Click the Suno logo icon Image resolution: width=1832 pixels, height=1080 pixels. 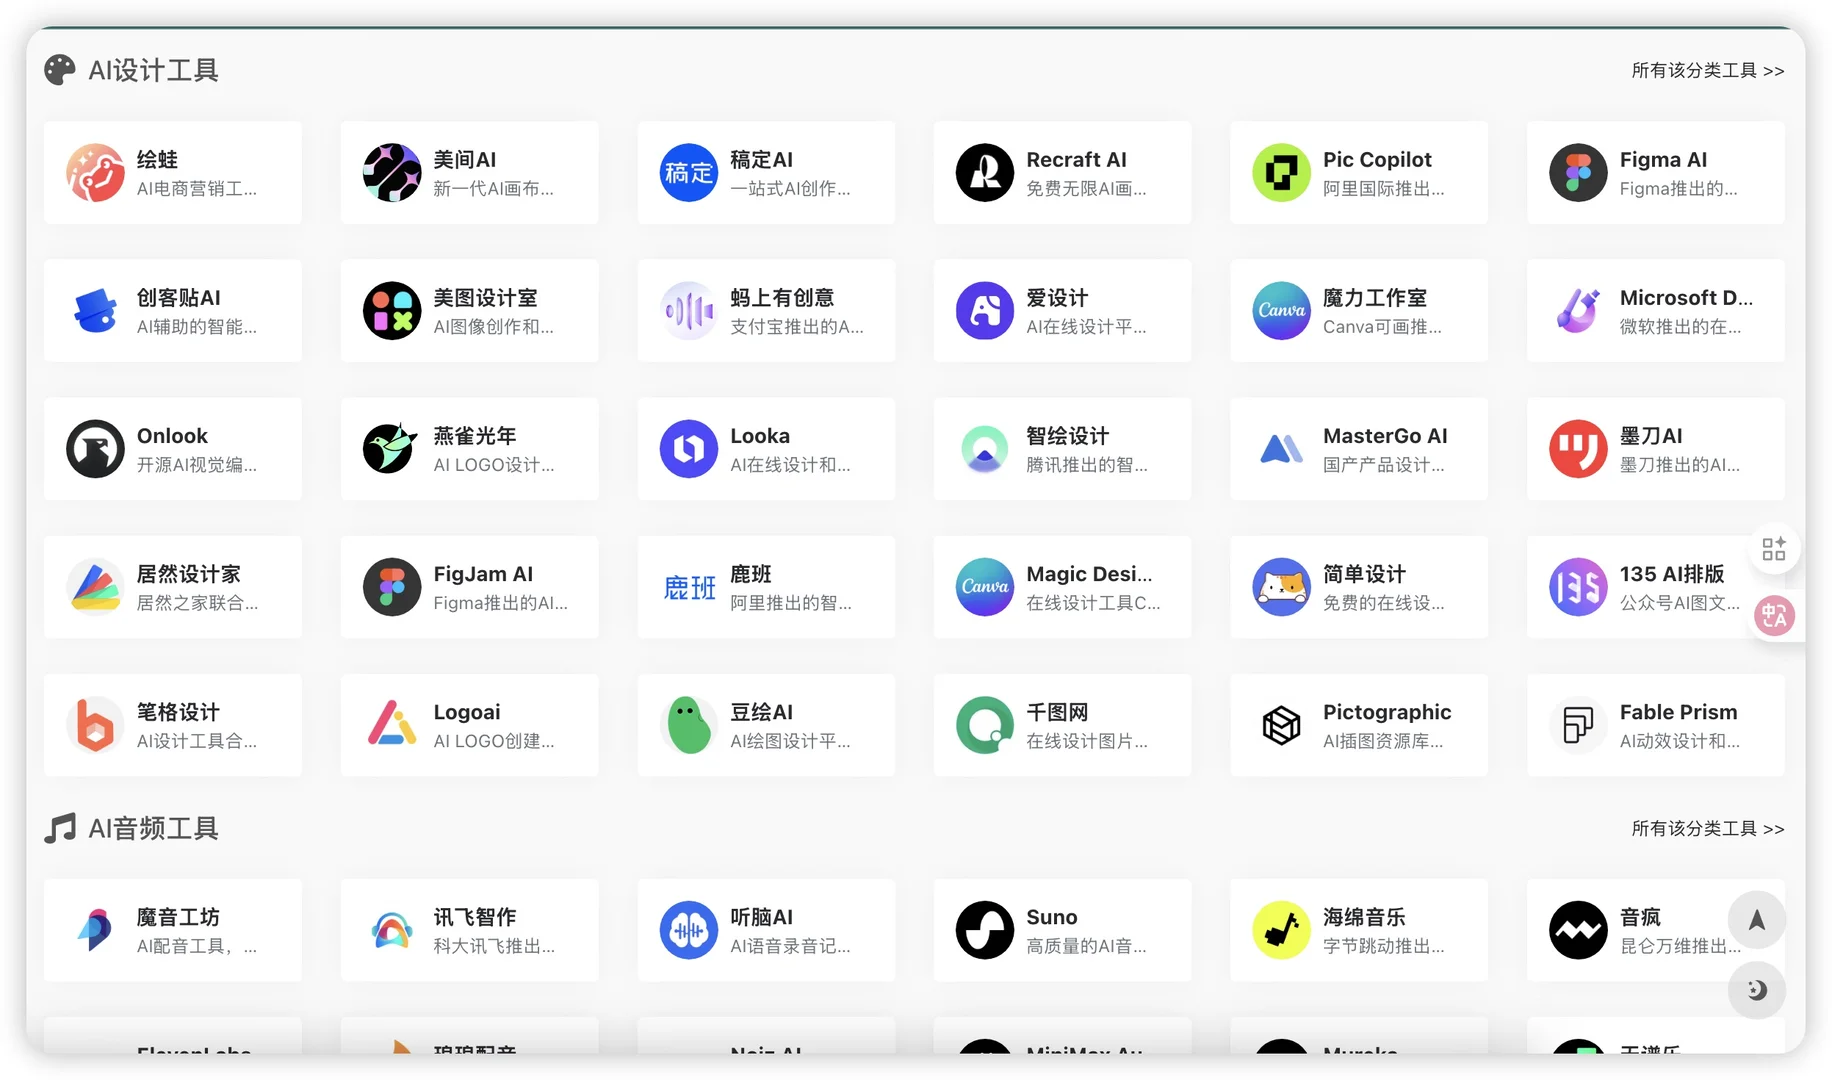(985, 930)
